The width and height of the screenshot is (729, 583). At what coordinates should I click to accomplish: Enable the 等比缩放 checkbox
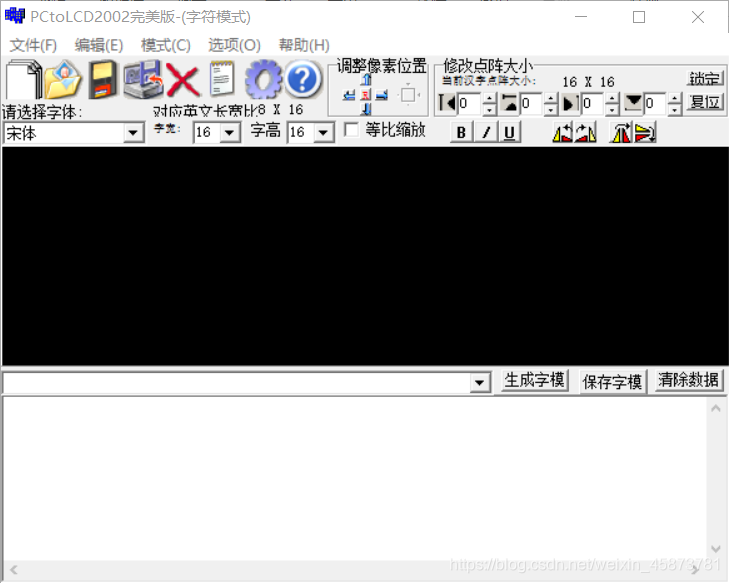[x=351, y=130]
